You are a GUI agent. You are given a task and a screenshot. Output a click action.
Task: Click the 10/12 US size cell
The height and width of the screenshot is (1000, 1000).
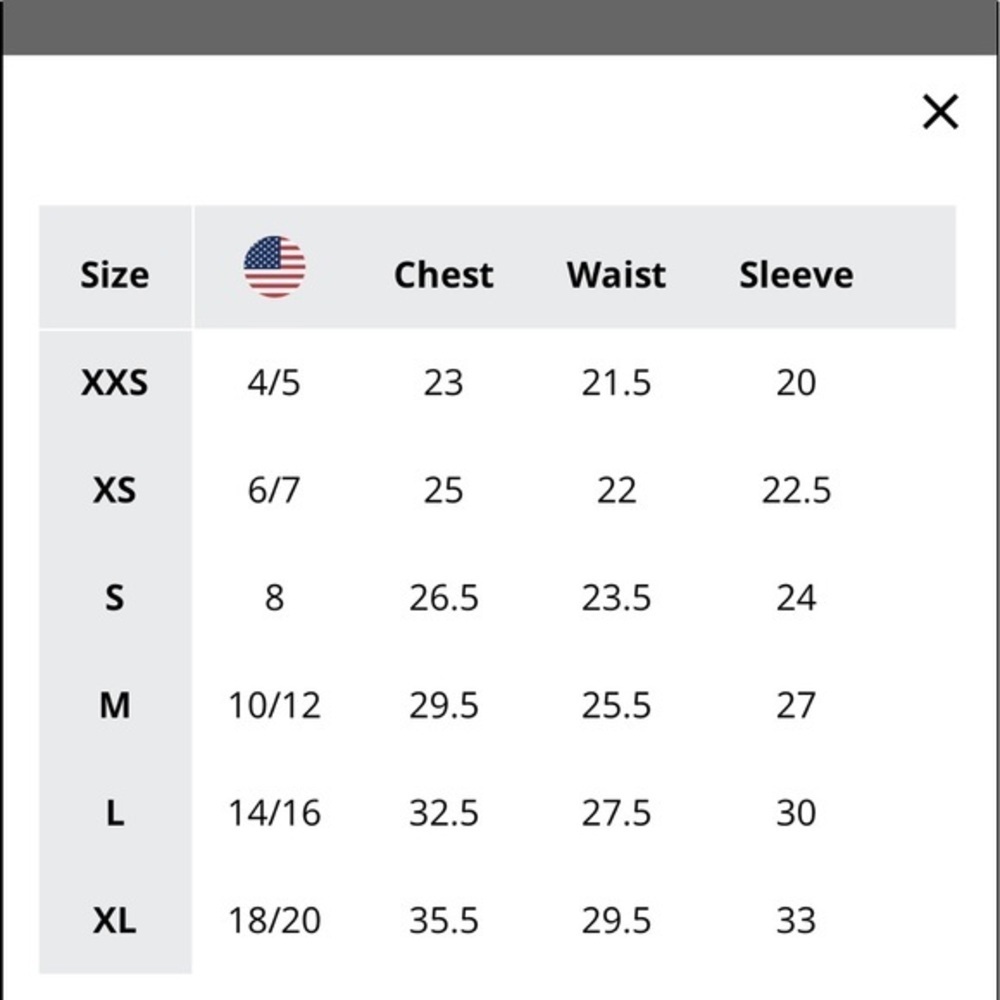coord(274,705)
